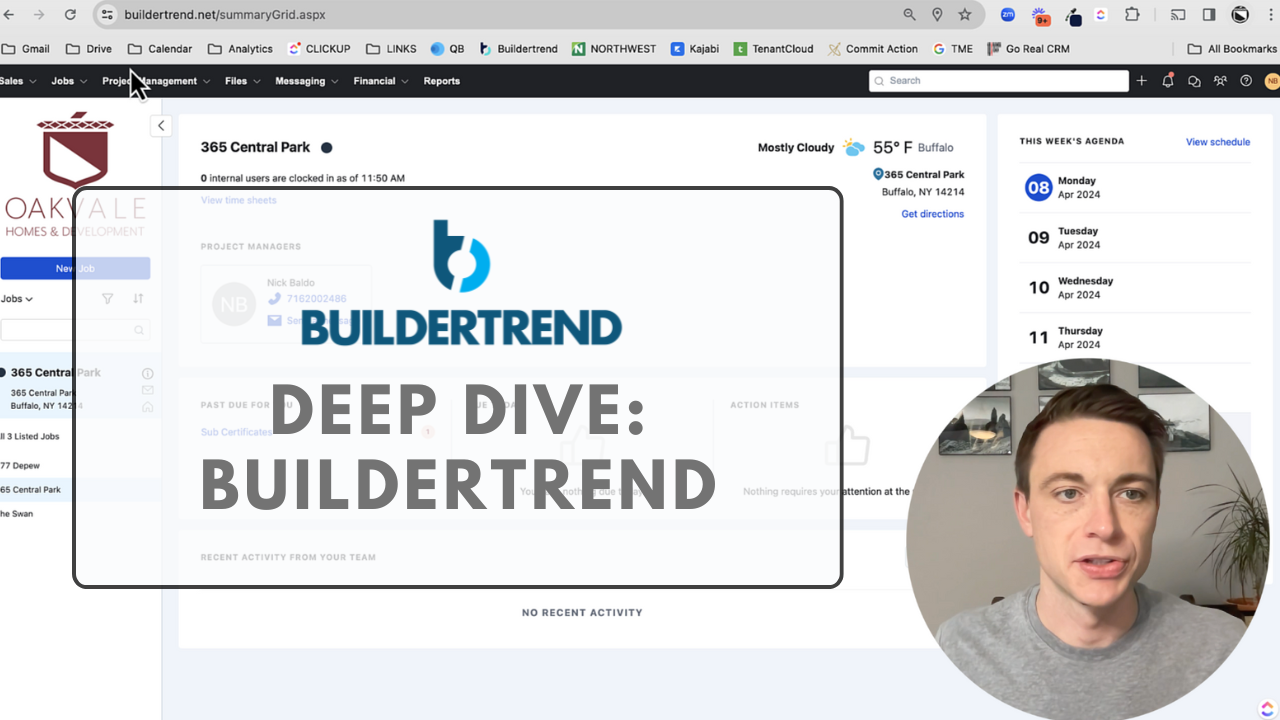The image size is (1280, 720).
Task: Filter the jobs list with funnel icon
Action: (x=108, y=298)
